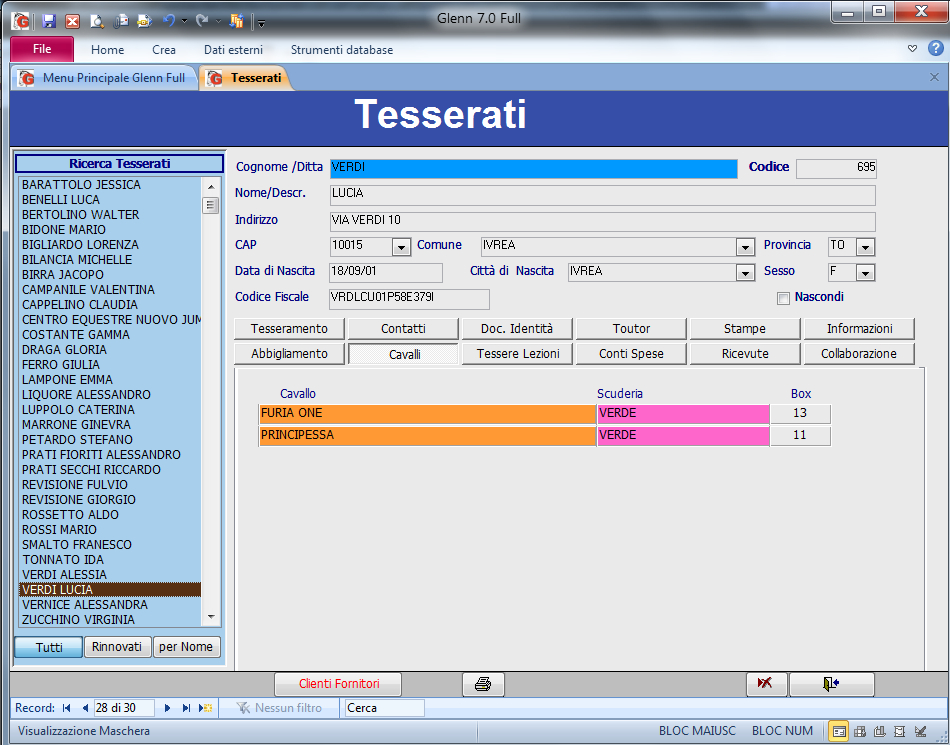Open the Customize Quick Access Toolbar arrow
The height and width of the screenshot is (745, 950).
pos(261,23)
